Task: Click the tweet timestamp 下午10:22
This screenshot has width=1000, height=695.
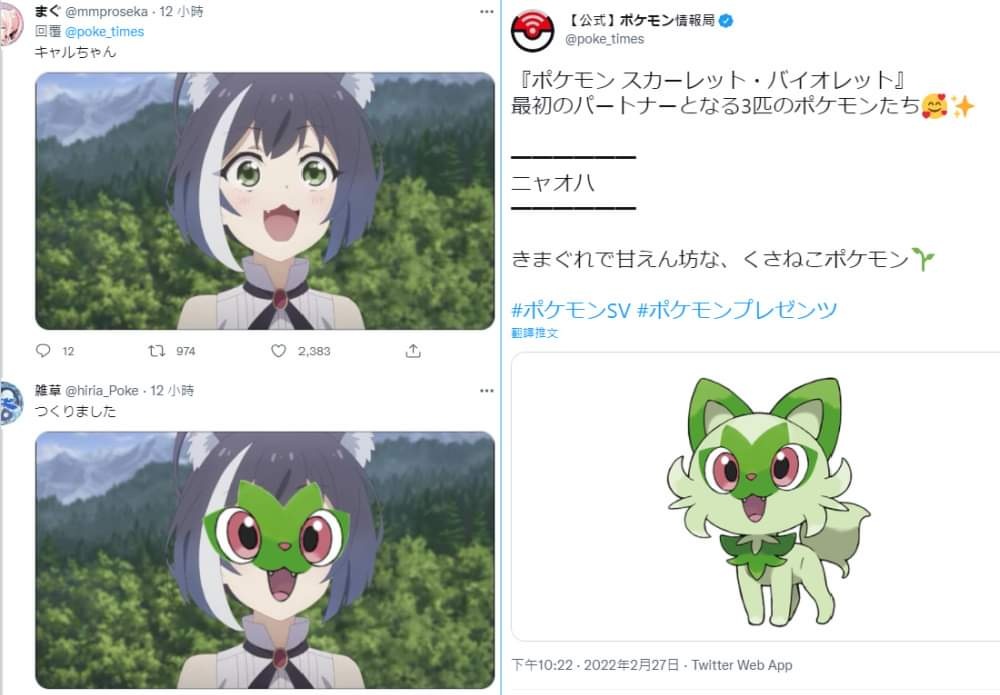Action: point(542,665)
